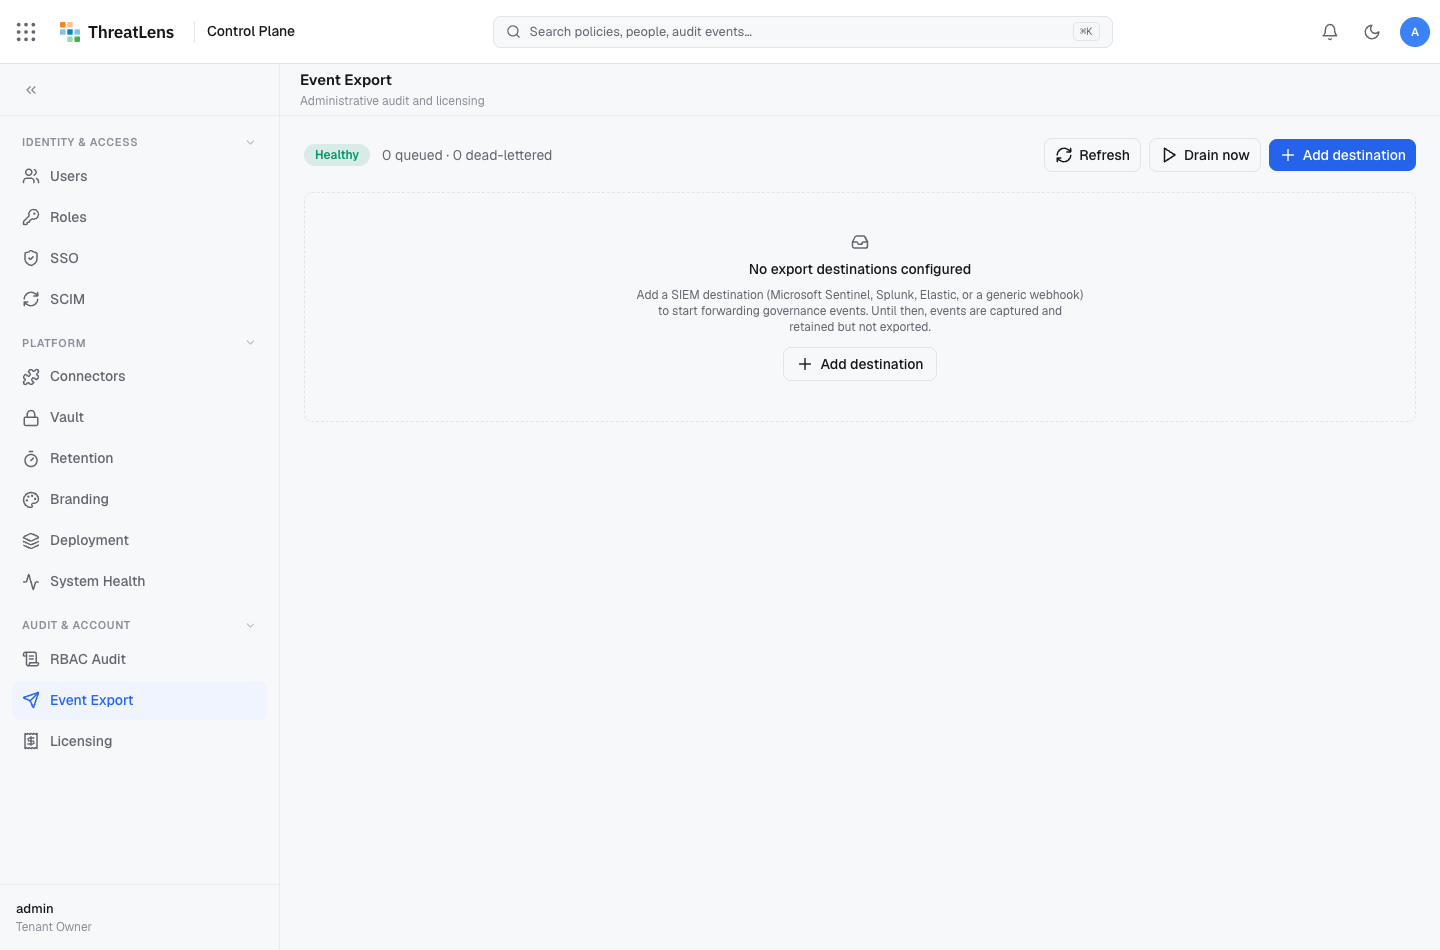Click the ThreatLens logo
This screenshot has width=1440, height=950.
117,32
